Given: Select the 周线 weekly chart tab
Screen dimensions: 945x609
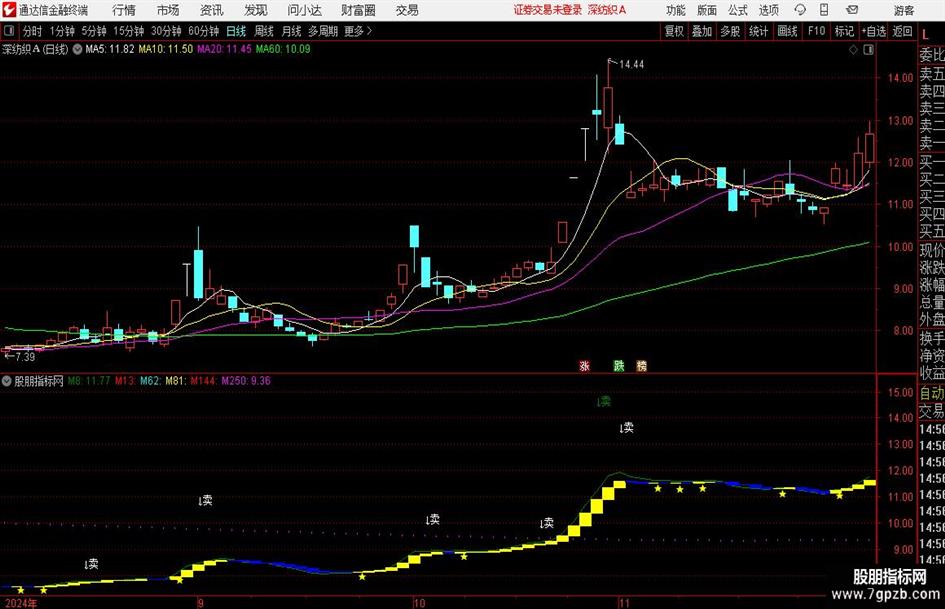Looking at the screenshot, I should (264, 31).
